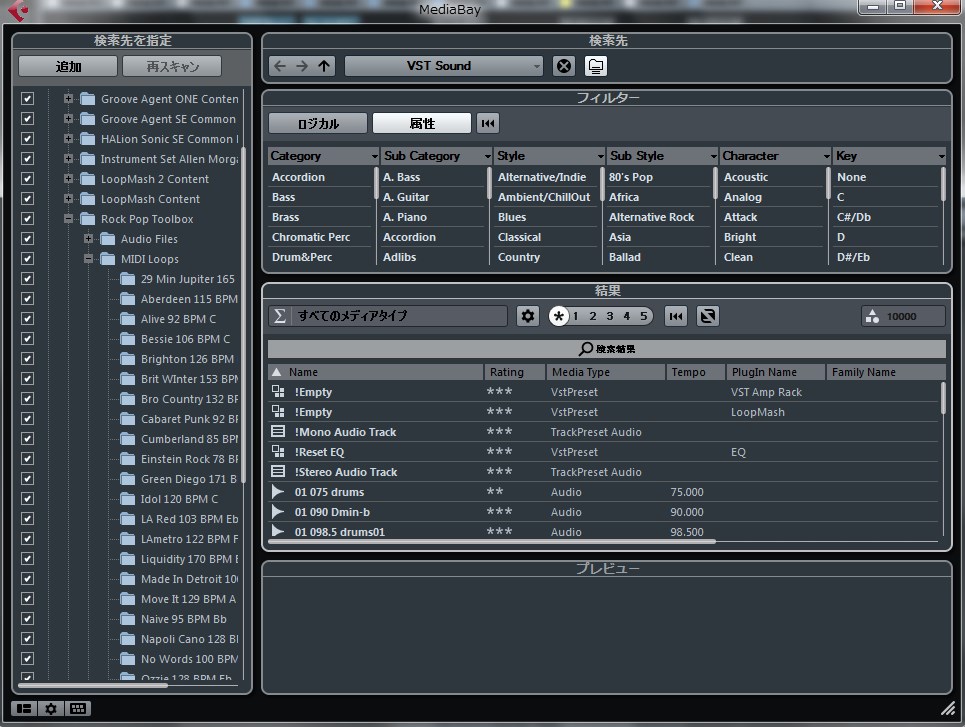The height and width of the screenshot is (727, 965).
Task: Sort results by the Media Type column
Action: pos(606,372)
